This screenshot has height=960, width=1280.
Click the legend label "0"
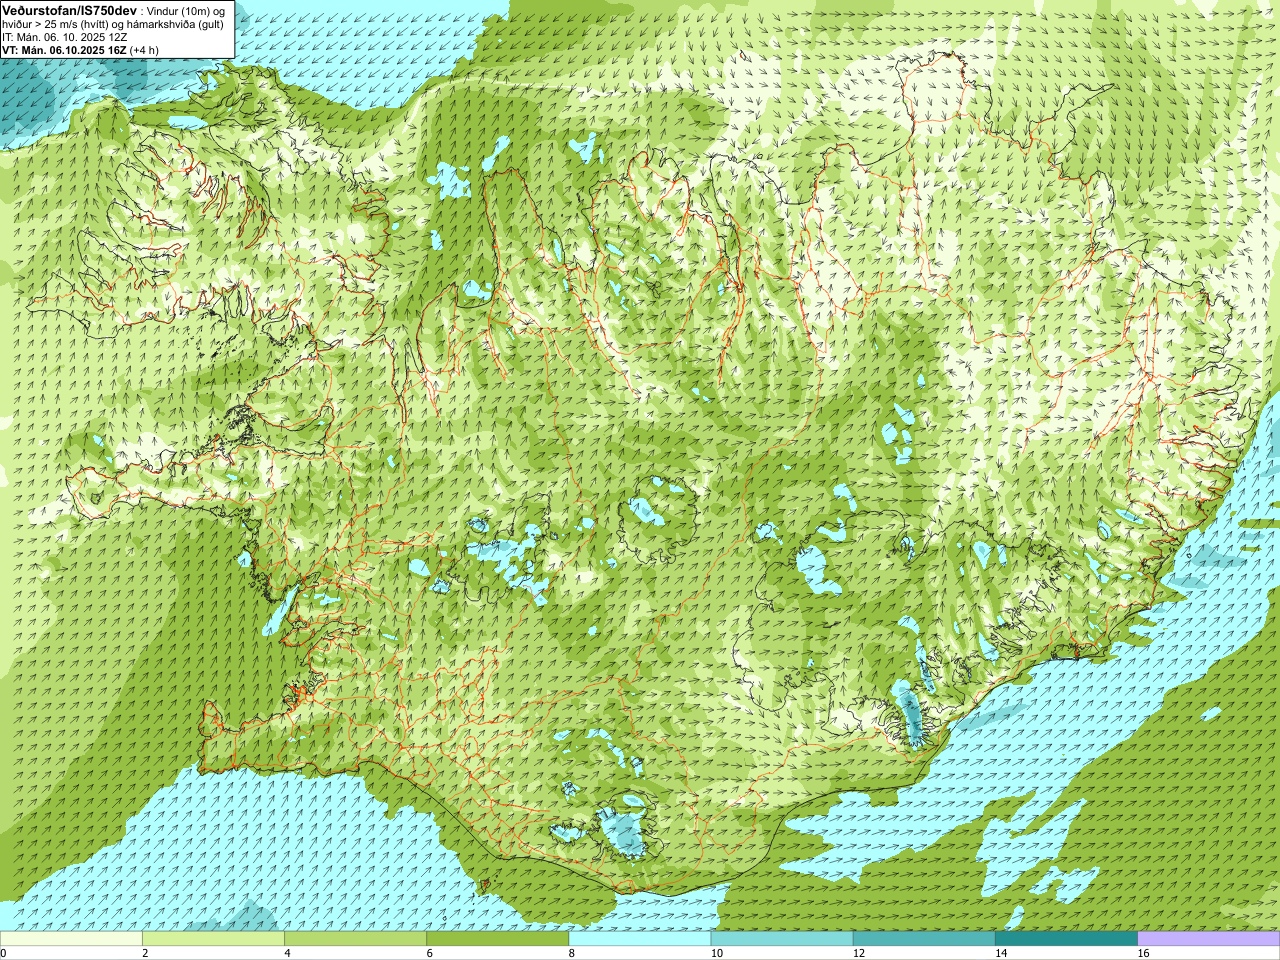click(x=4, y=953)
